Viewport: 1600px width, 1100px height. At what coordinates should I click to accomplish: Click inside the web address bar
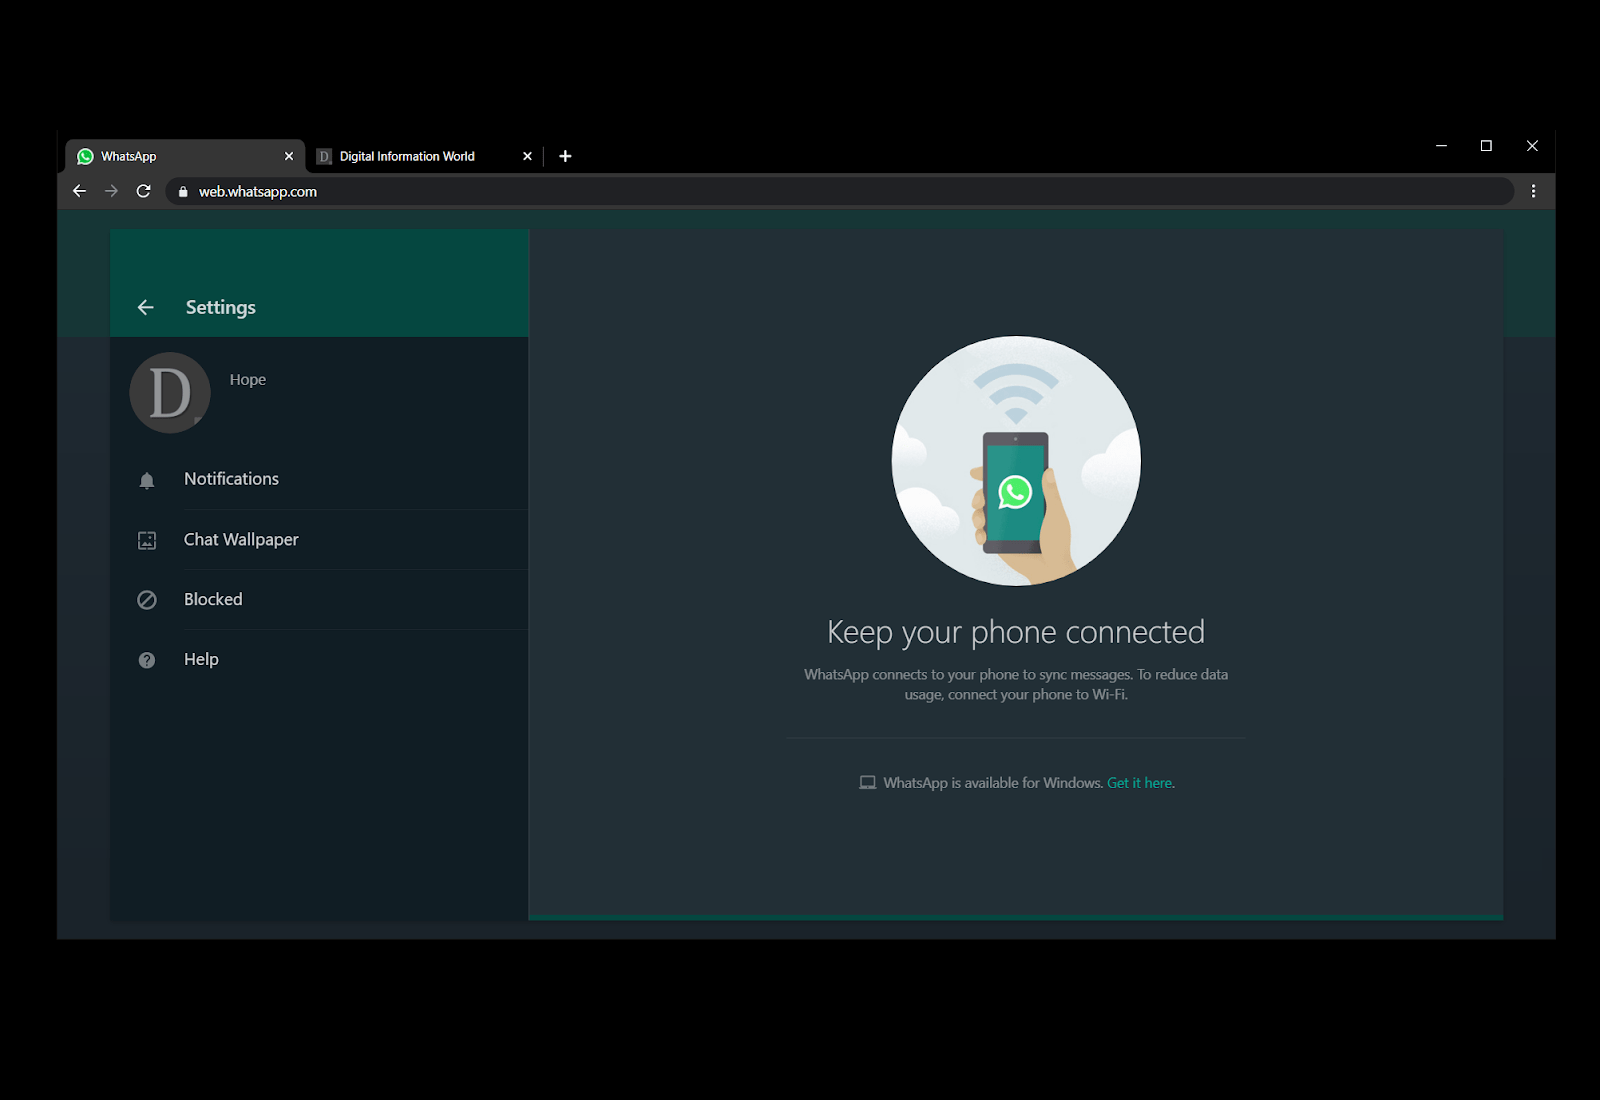coord(600,191)
